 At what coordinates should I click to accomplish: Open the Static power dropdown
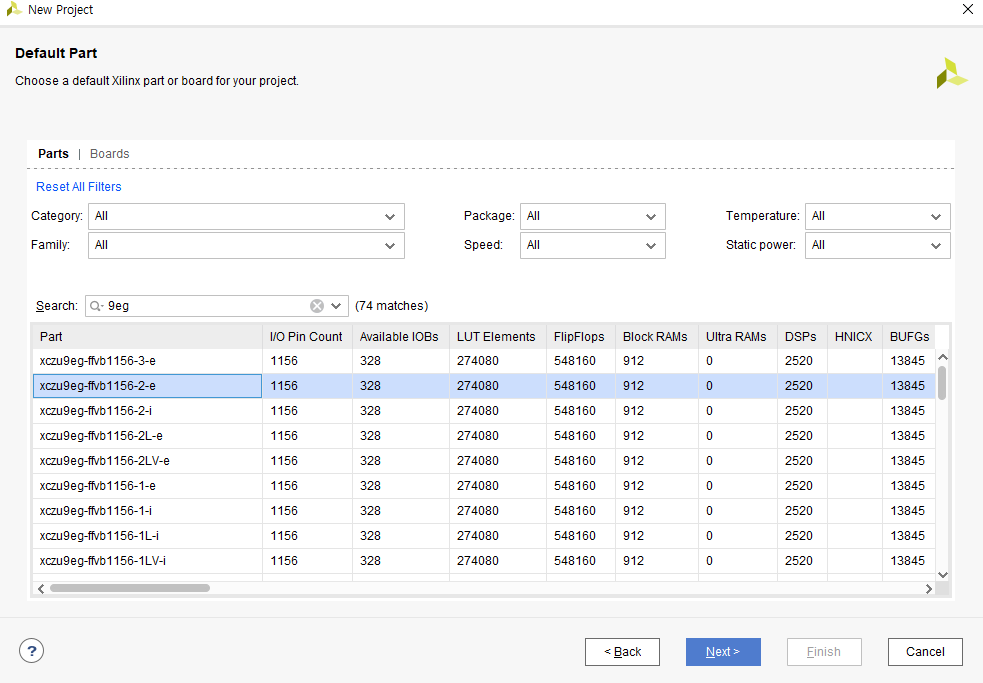[878, 245]
